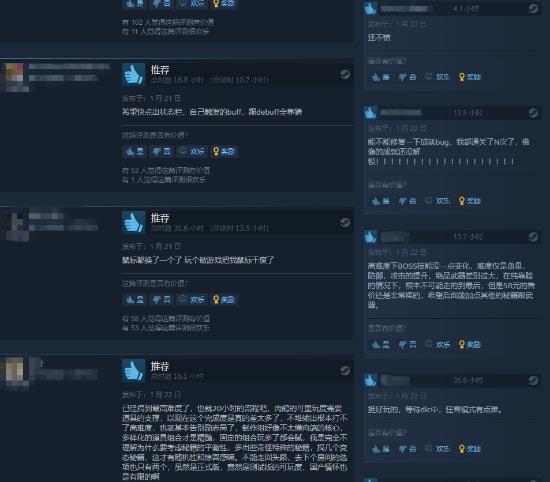Click Steam logo icon on 31.6 hours review
550x482 pixels.
pos(345,222)
